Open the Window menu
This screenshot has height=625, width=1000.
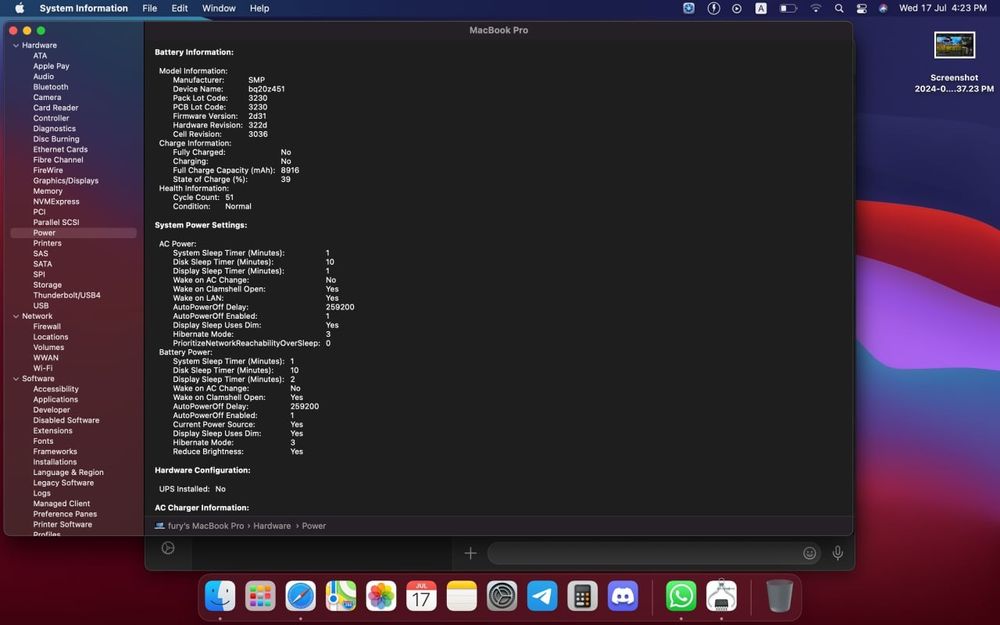tap(219, 8)
